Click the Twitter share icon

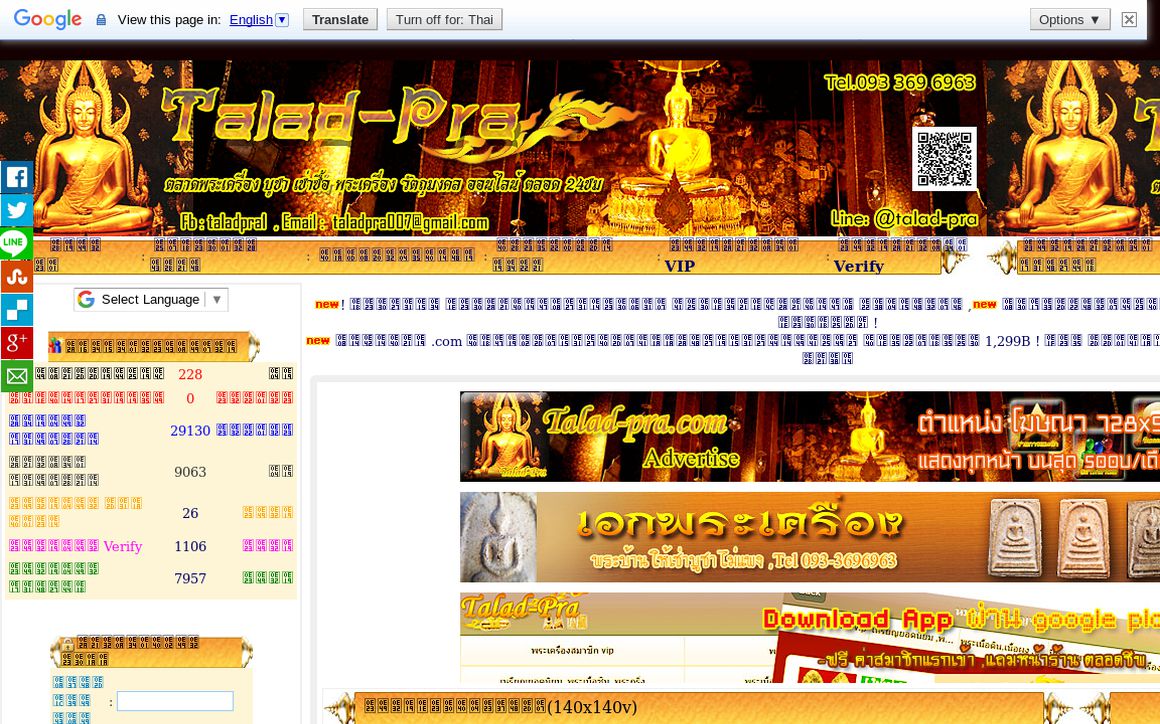click(17, 211)
